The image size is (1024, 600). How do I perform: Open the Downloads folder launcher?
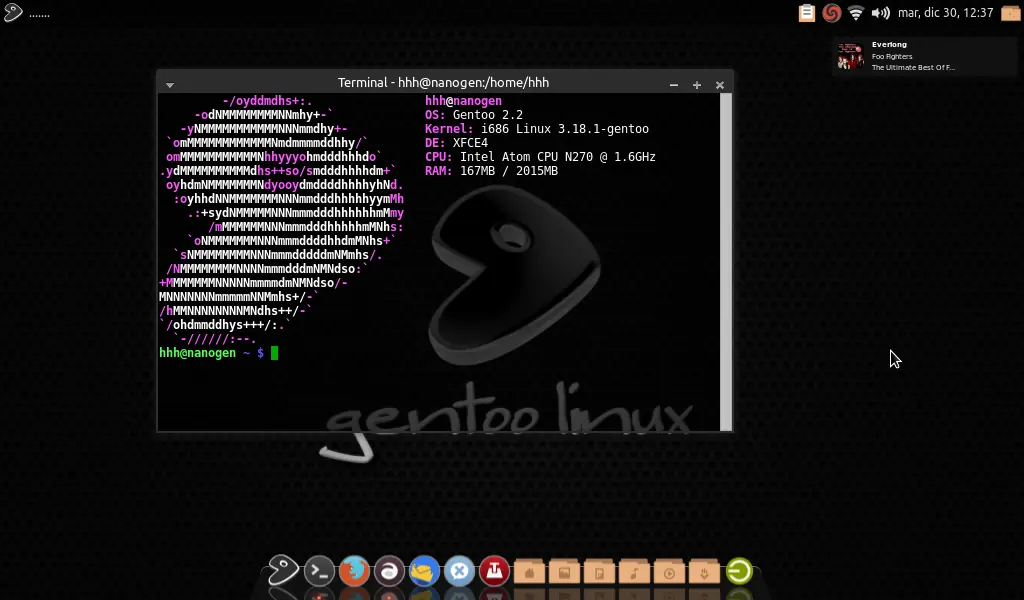(705, 570)
